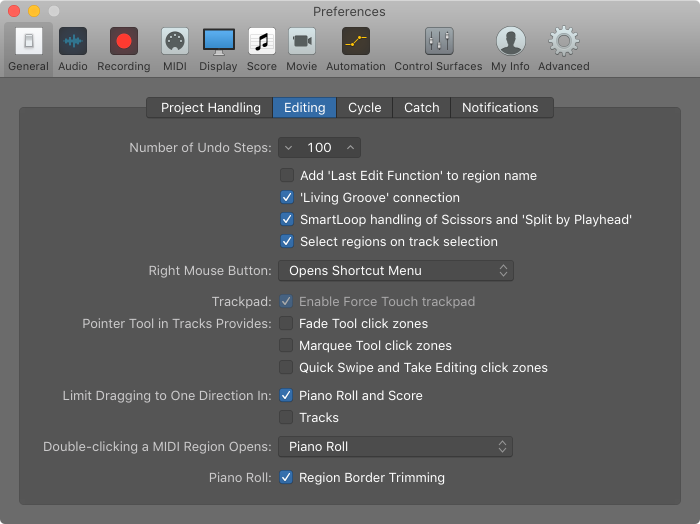Switch to the Project Handling tab
The height and width of the screenshot is (524, 700).
click(210, 108)
